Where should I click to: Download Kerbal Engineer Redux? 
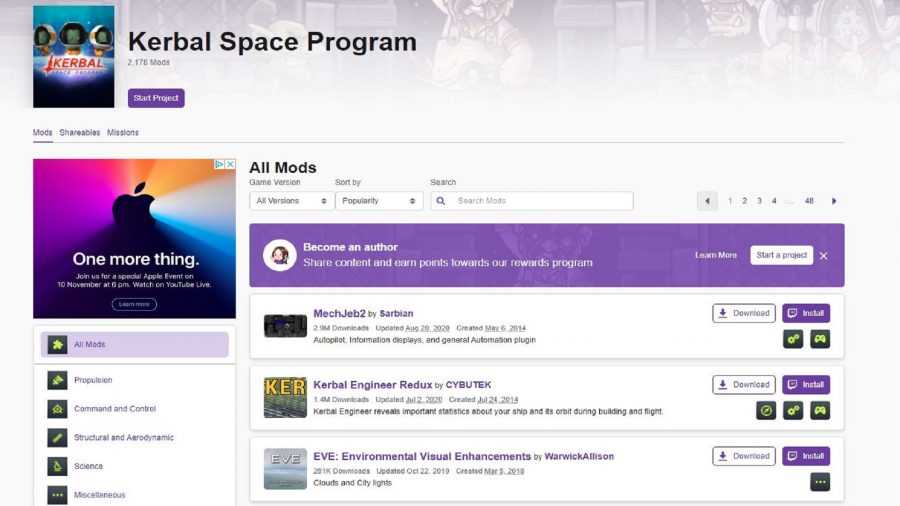click(743, 385)
